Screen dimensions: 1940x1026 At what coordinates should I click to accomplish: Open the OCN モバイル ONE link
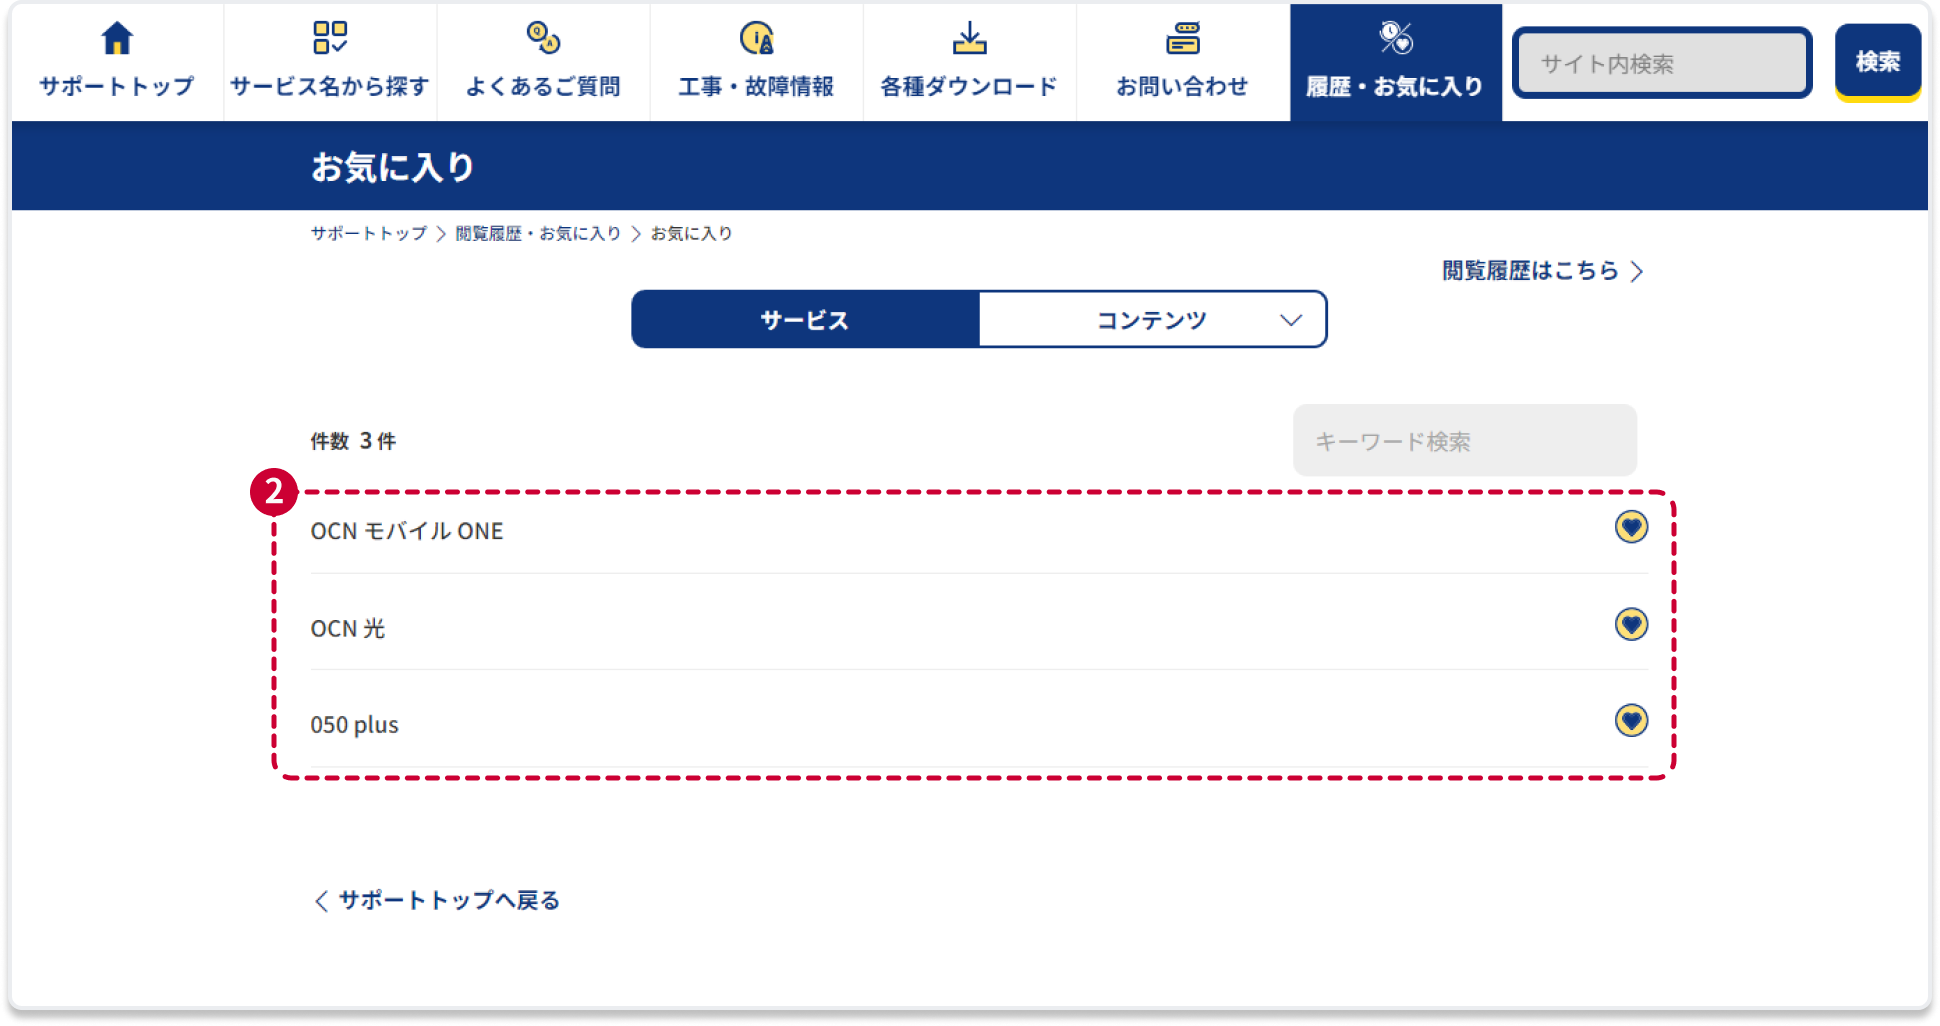coord(407,531)
